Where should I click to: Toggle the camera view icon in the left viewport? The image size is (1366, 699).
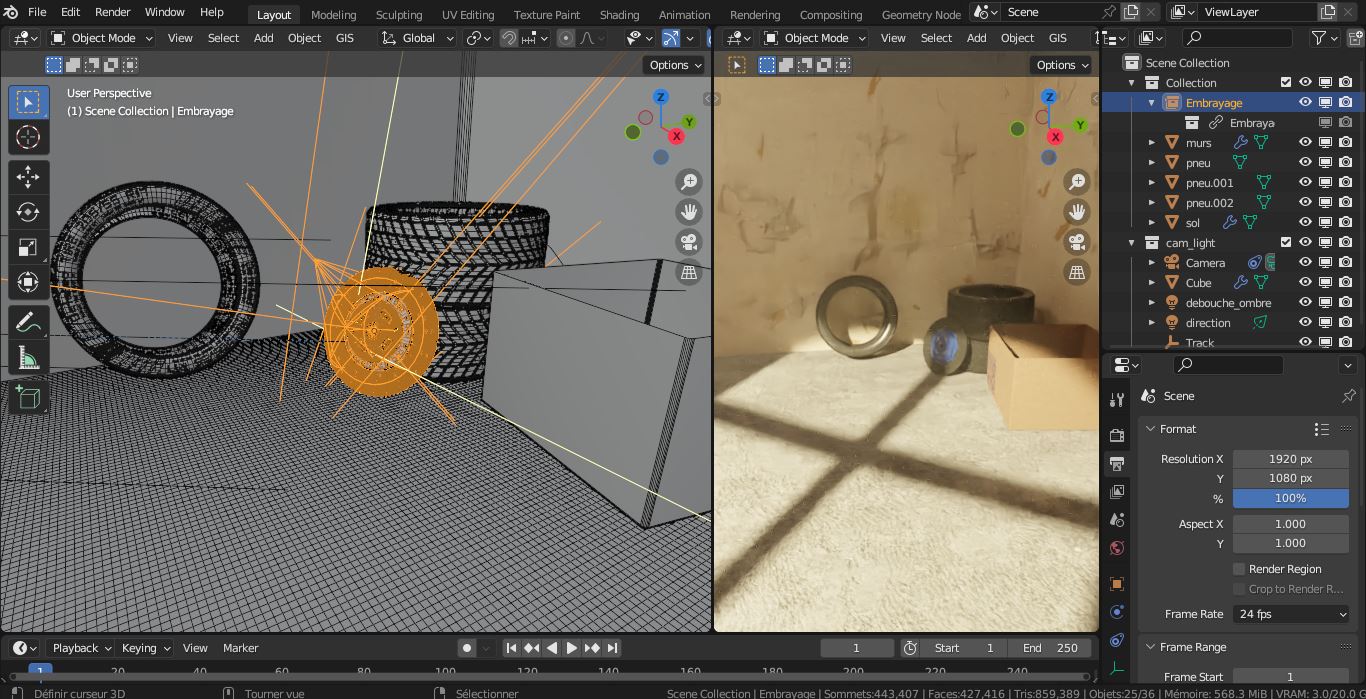[x=688, y=242]
